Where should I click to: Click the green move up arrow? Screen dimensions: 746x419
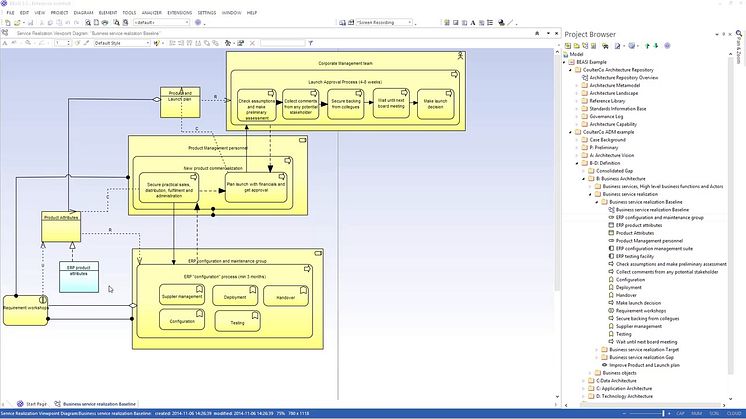[647, 46]
